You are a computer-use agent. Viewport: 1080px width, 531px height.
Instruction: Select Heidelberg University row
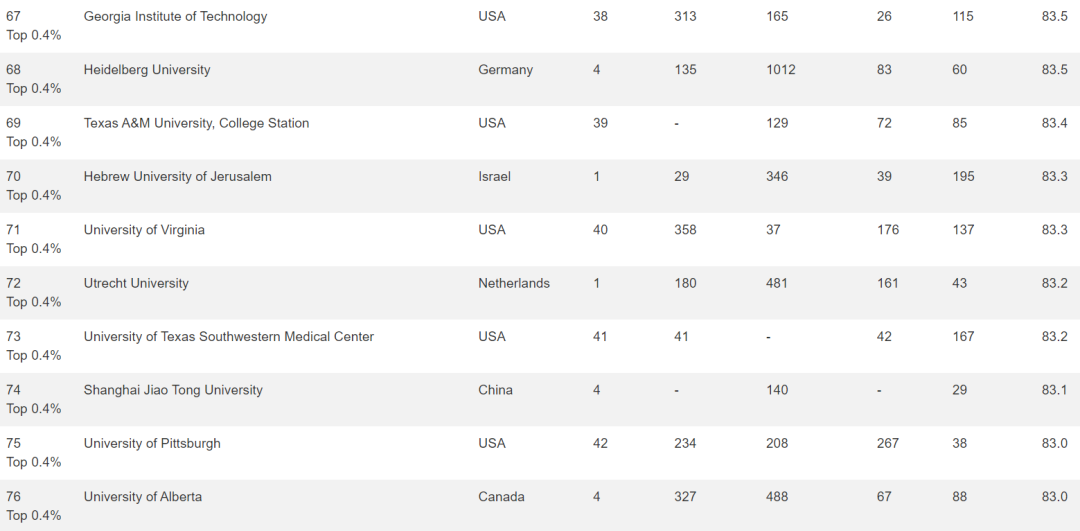coord(540,79)
